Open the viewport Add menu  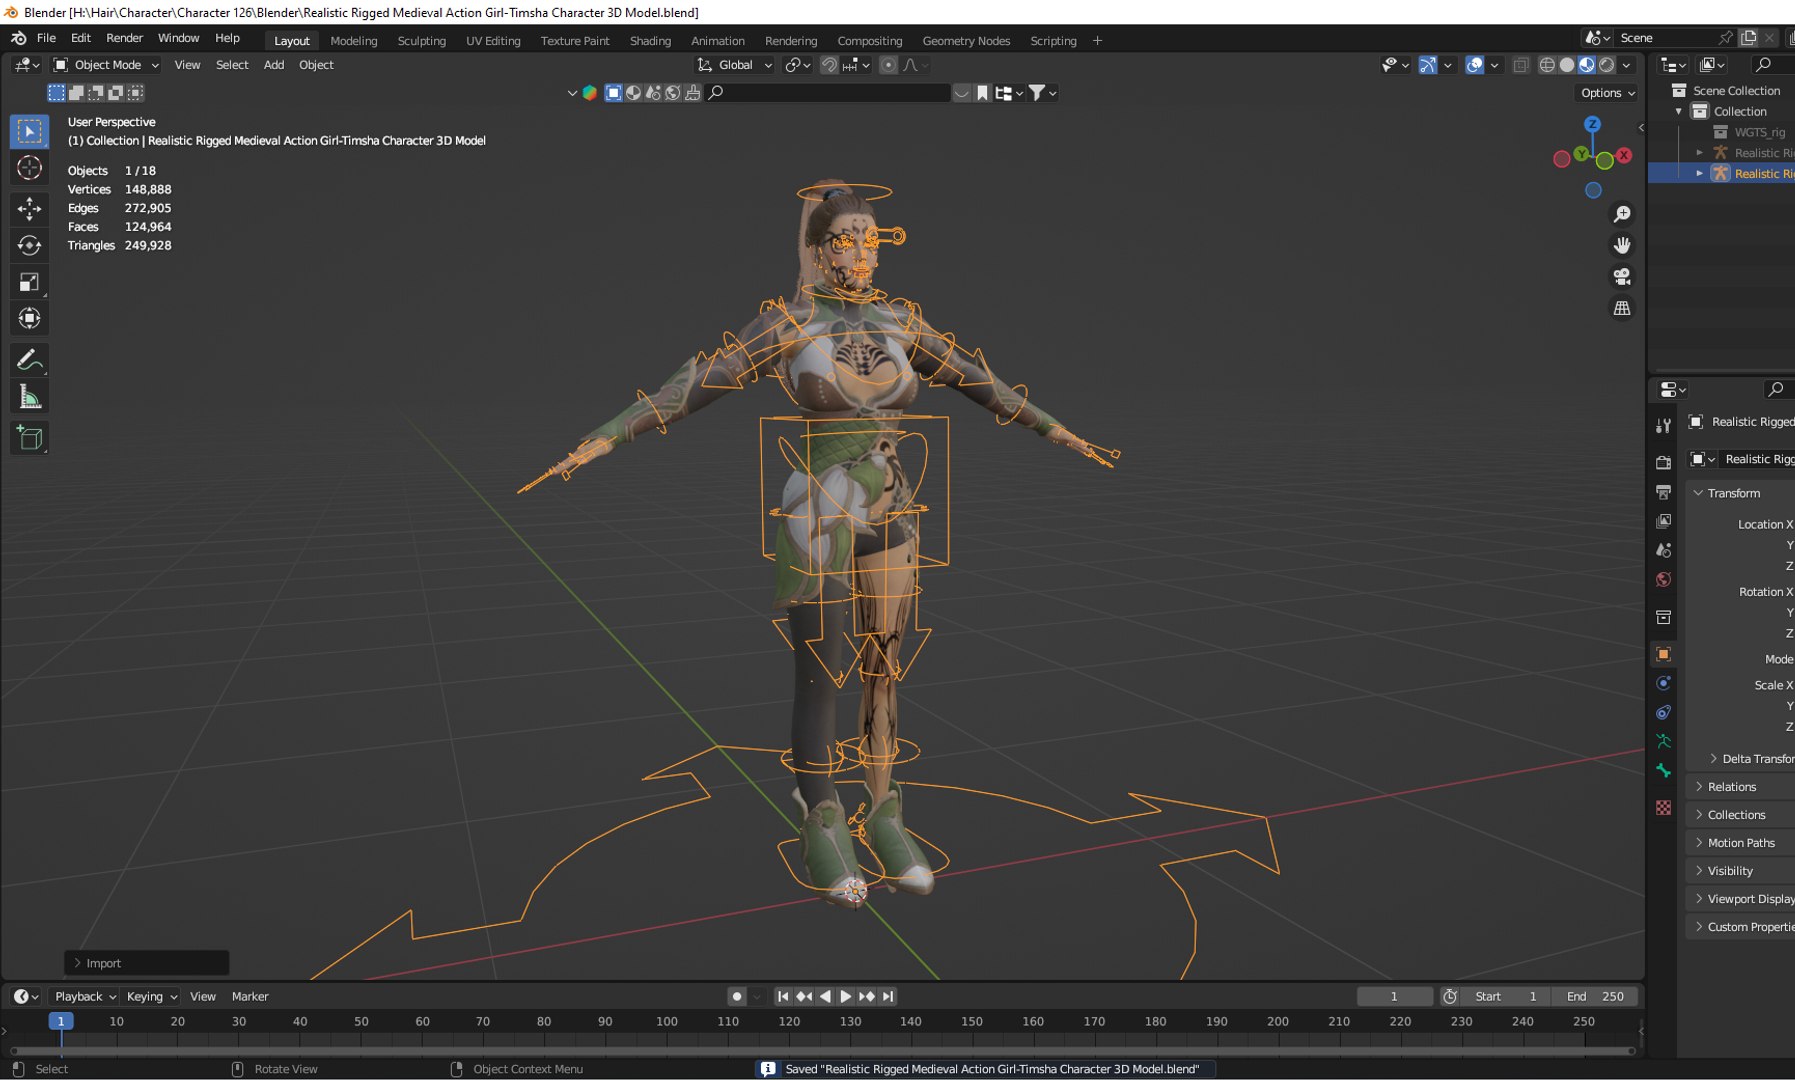point(274,65)
